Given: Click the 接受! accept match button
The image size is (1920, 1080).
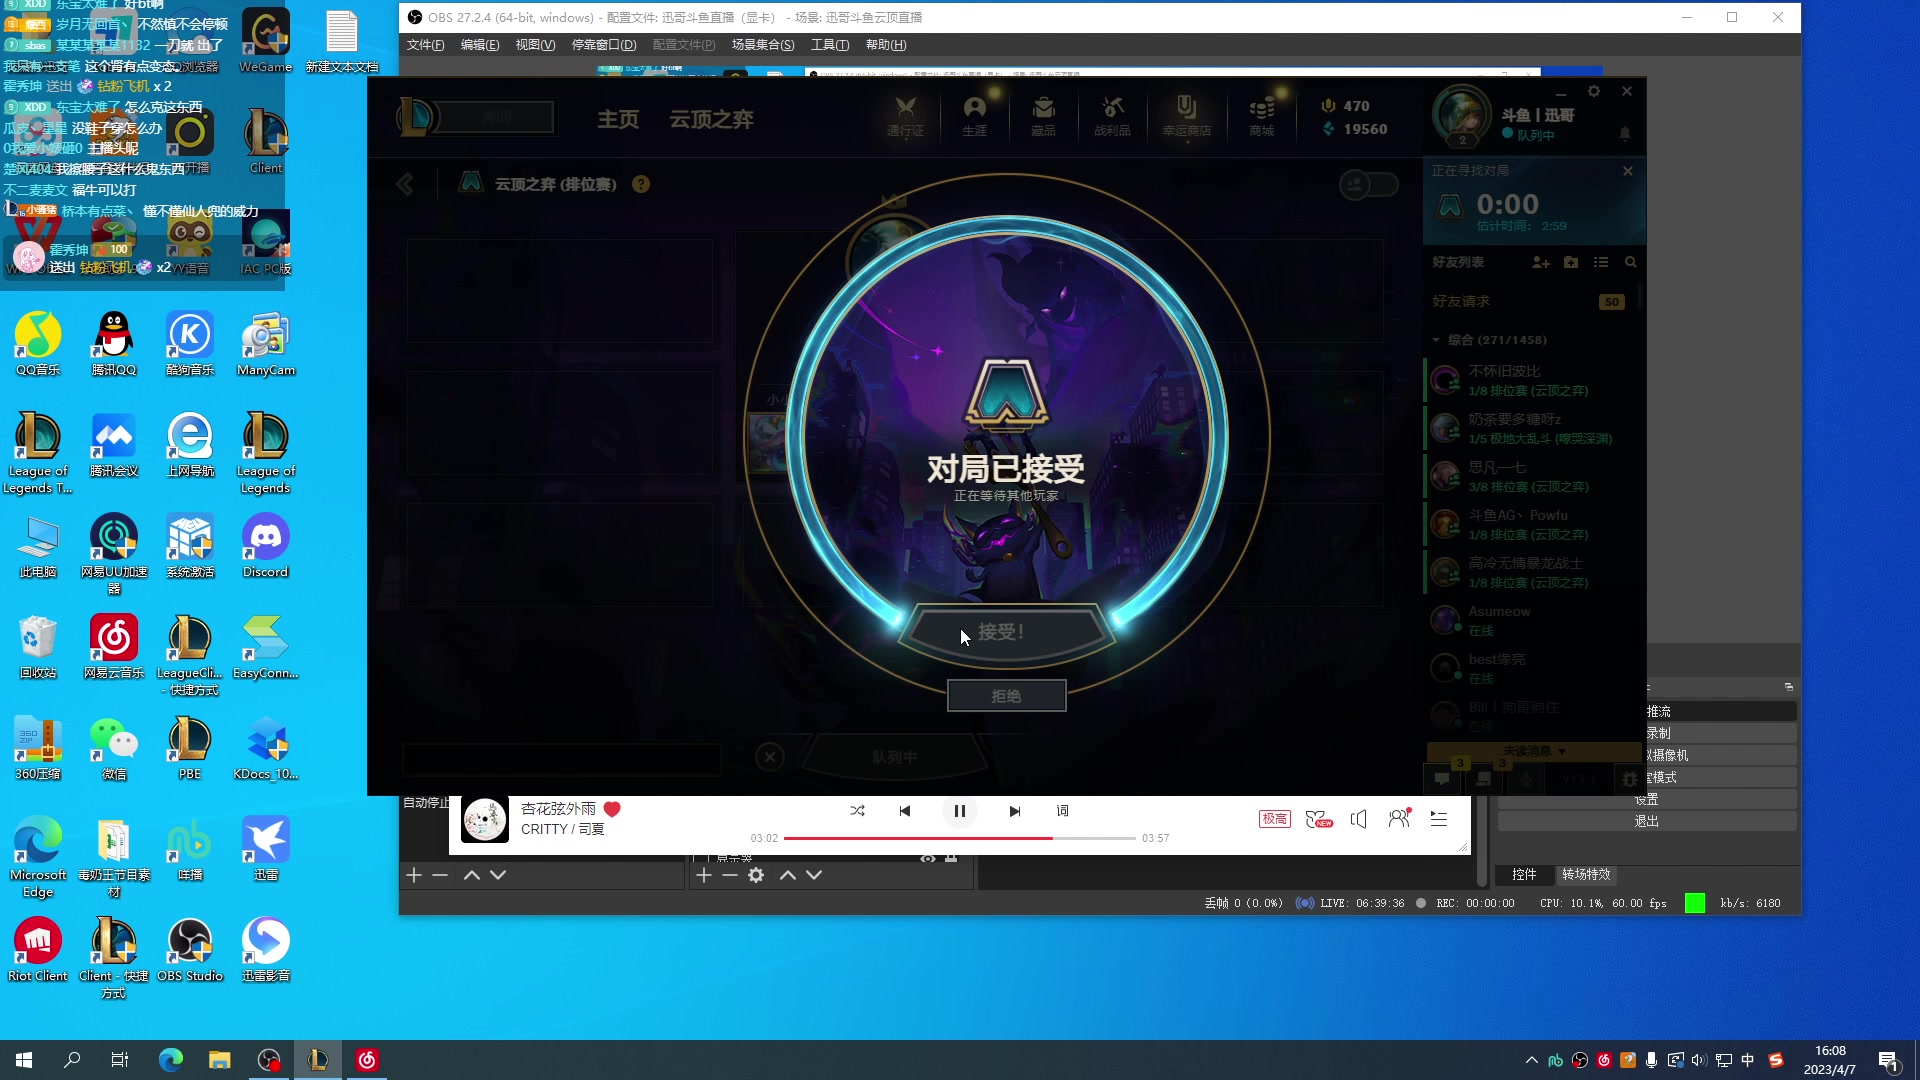Looking at the screenshot, I should coord(1005,632).
